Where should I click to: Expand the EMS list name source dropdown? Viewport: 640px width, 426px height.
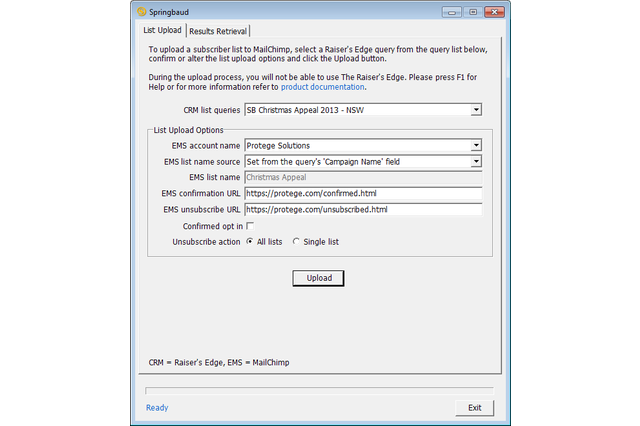pyautogui.click(x=476, y=161)
